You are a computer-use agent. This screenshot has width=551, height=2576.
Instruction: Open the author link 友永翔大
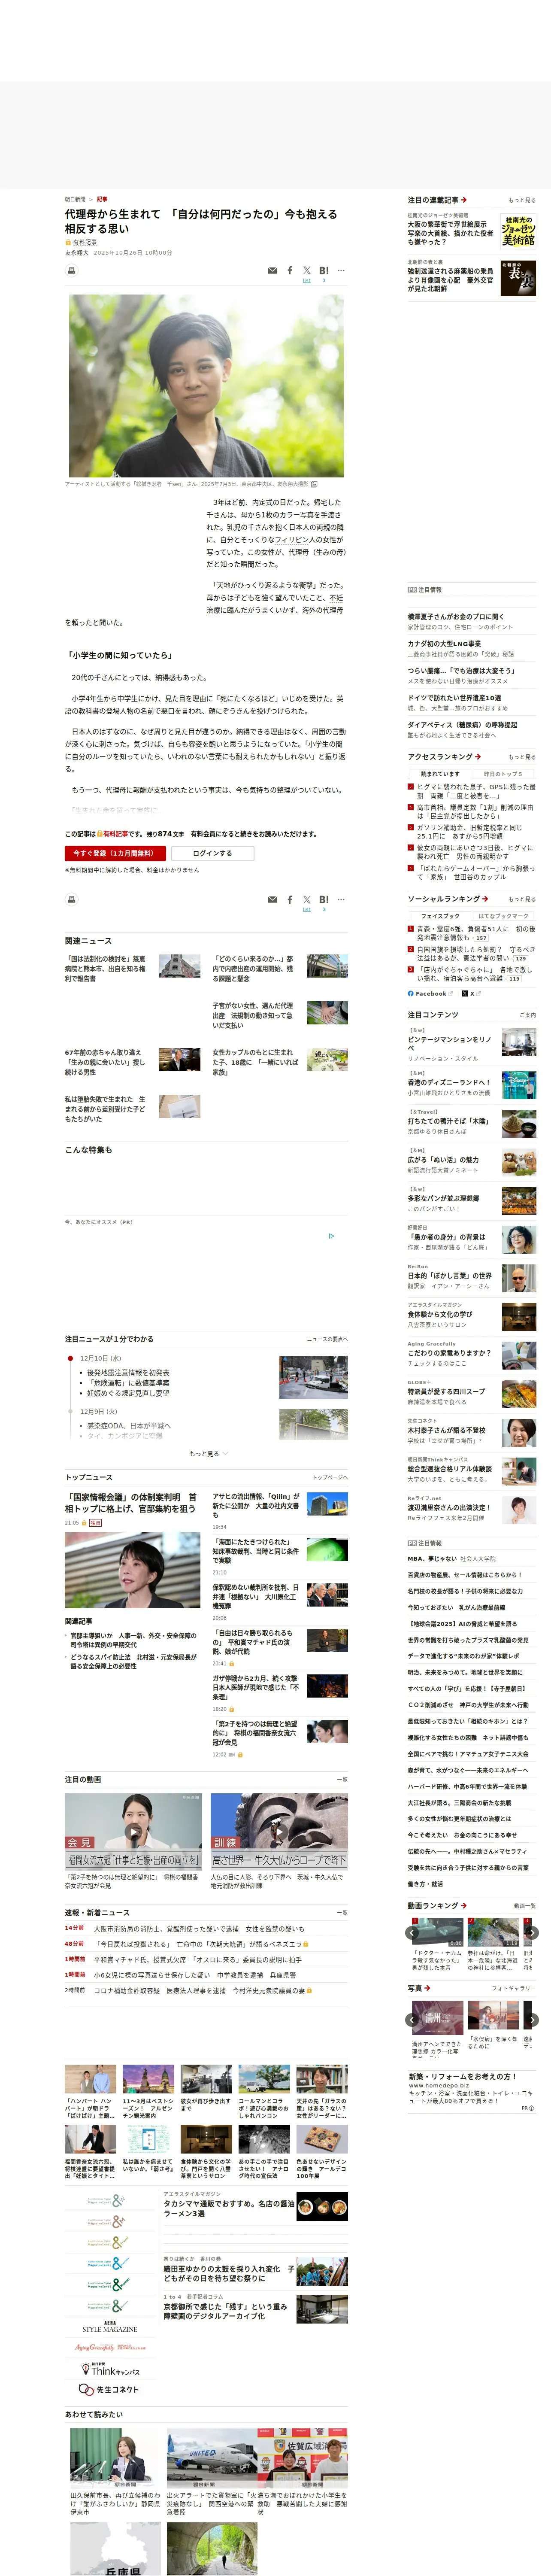point(77,253)
